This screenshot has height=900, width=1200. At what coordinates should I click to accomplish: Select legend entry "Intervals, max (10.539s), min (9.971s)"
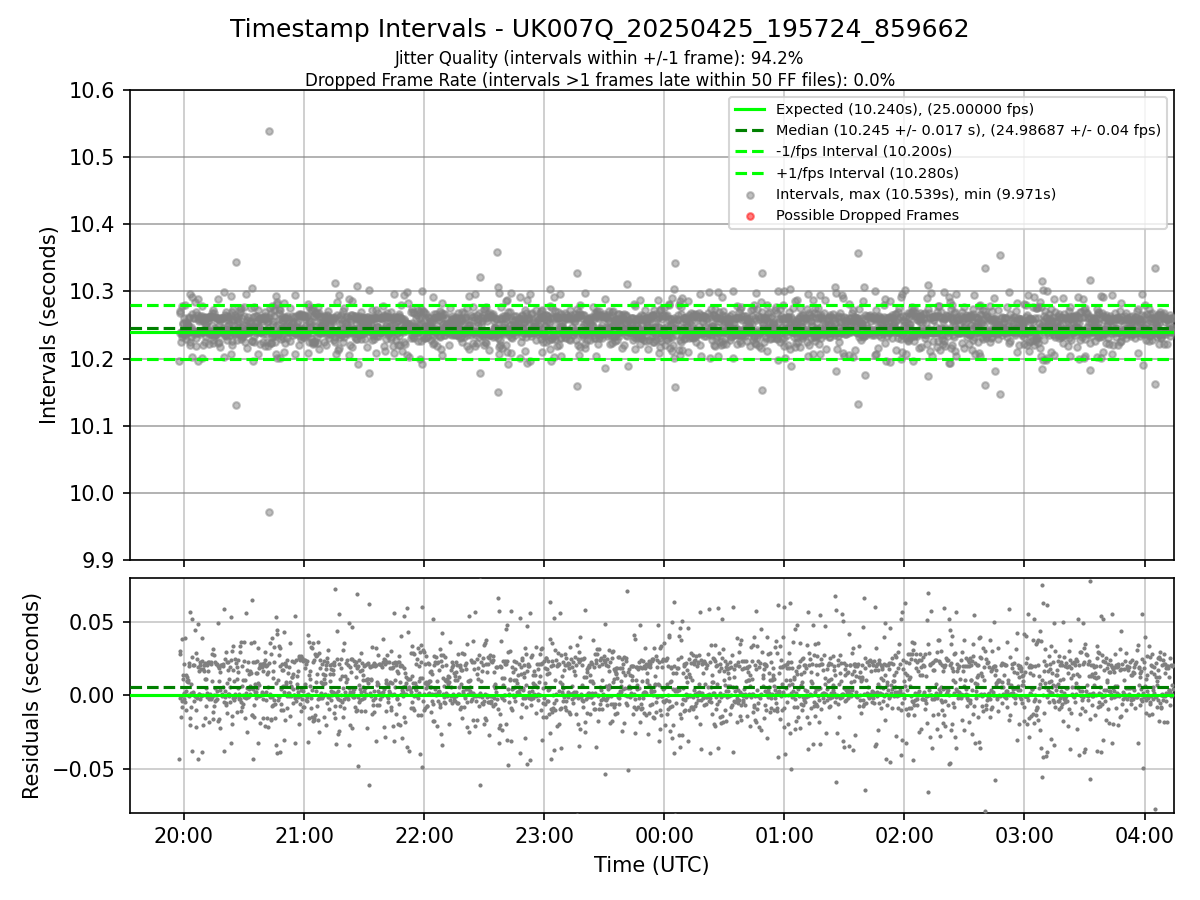[x=916, y=194]
